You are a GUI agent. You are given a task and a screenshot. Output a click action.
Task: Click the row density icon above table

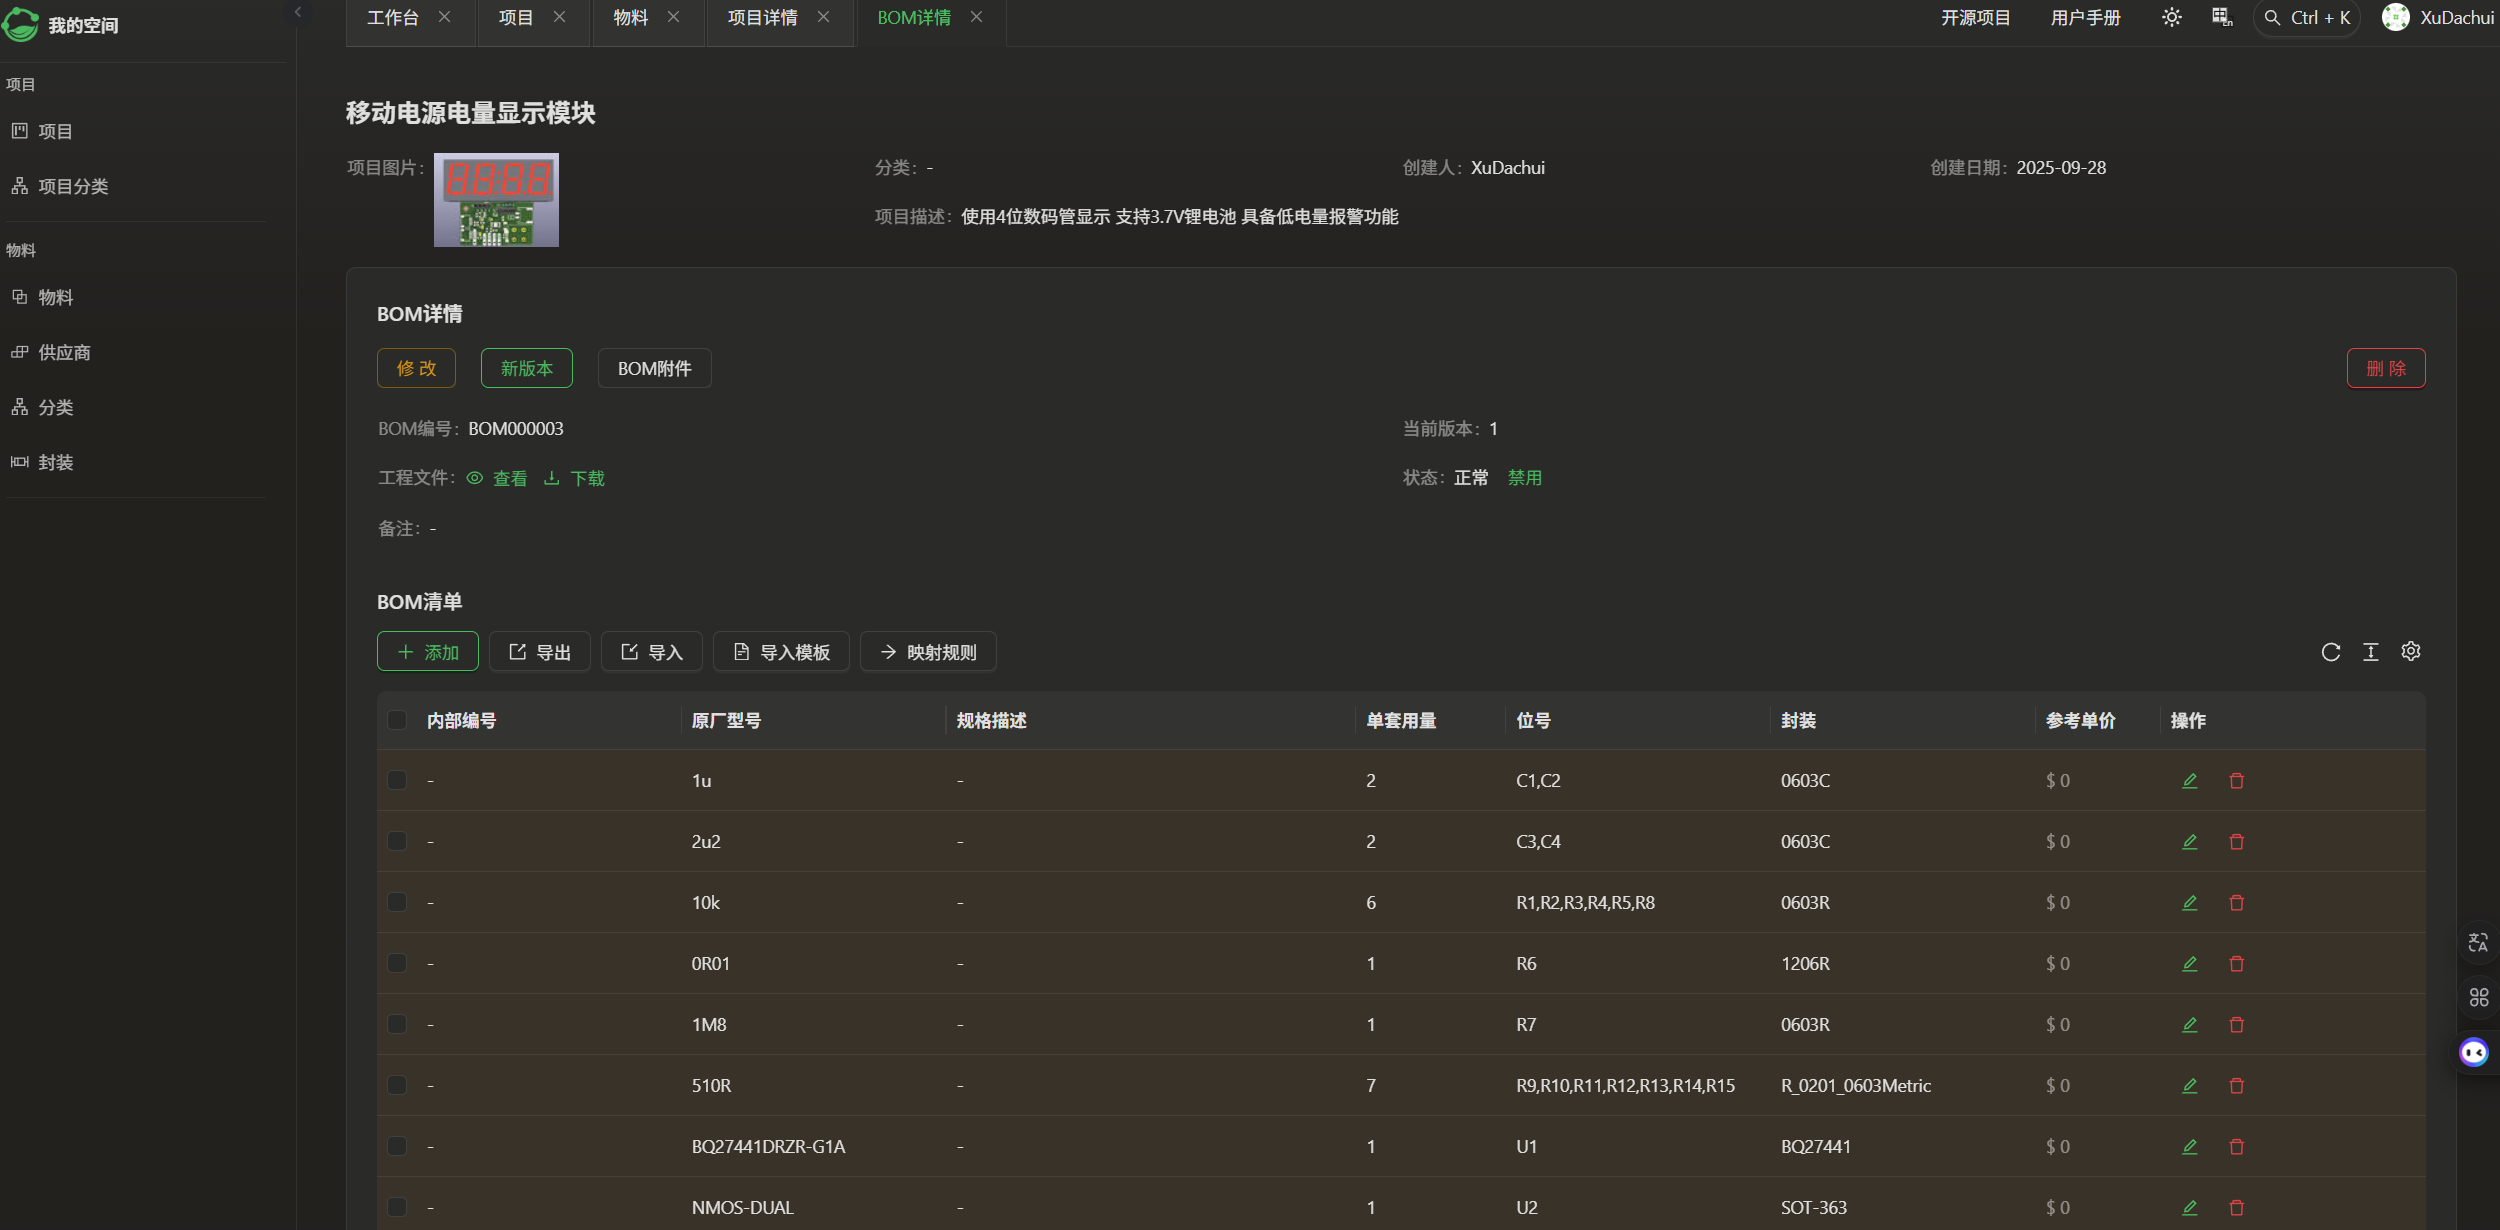point(2371,652)
